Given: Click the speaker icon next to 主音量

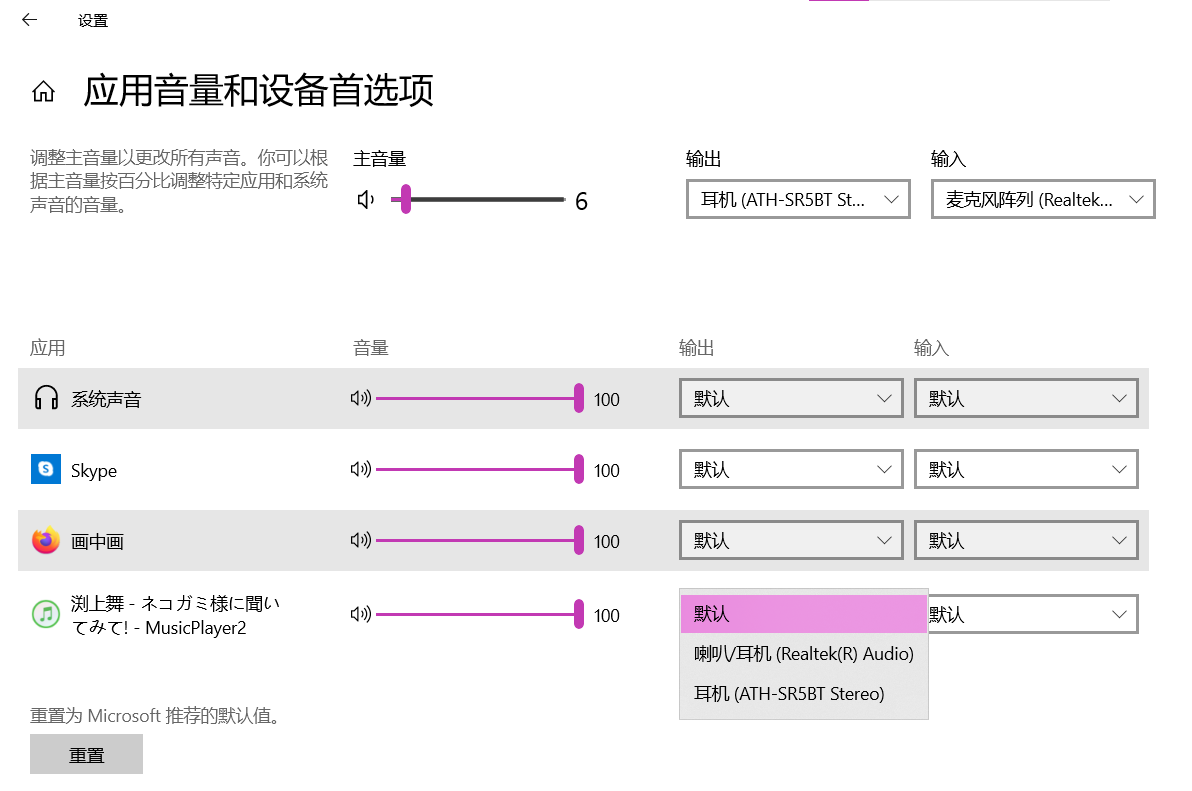Looking at the screenshot, I should (x=366, y=199).
